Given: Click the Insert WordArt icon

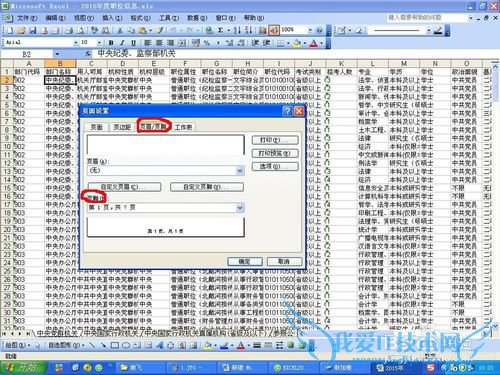Looking at the screenshot, I should pos(159,345).
